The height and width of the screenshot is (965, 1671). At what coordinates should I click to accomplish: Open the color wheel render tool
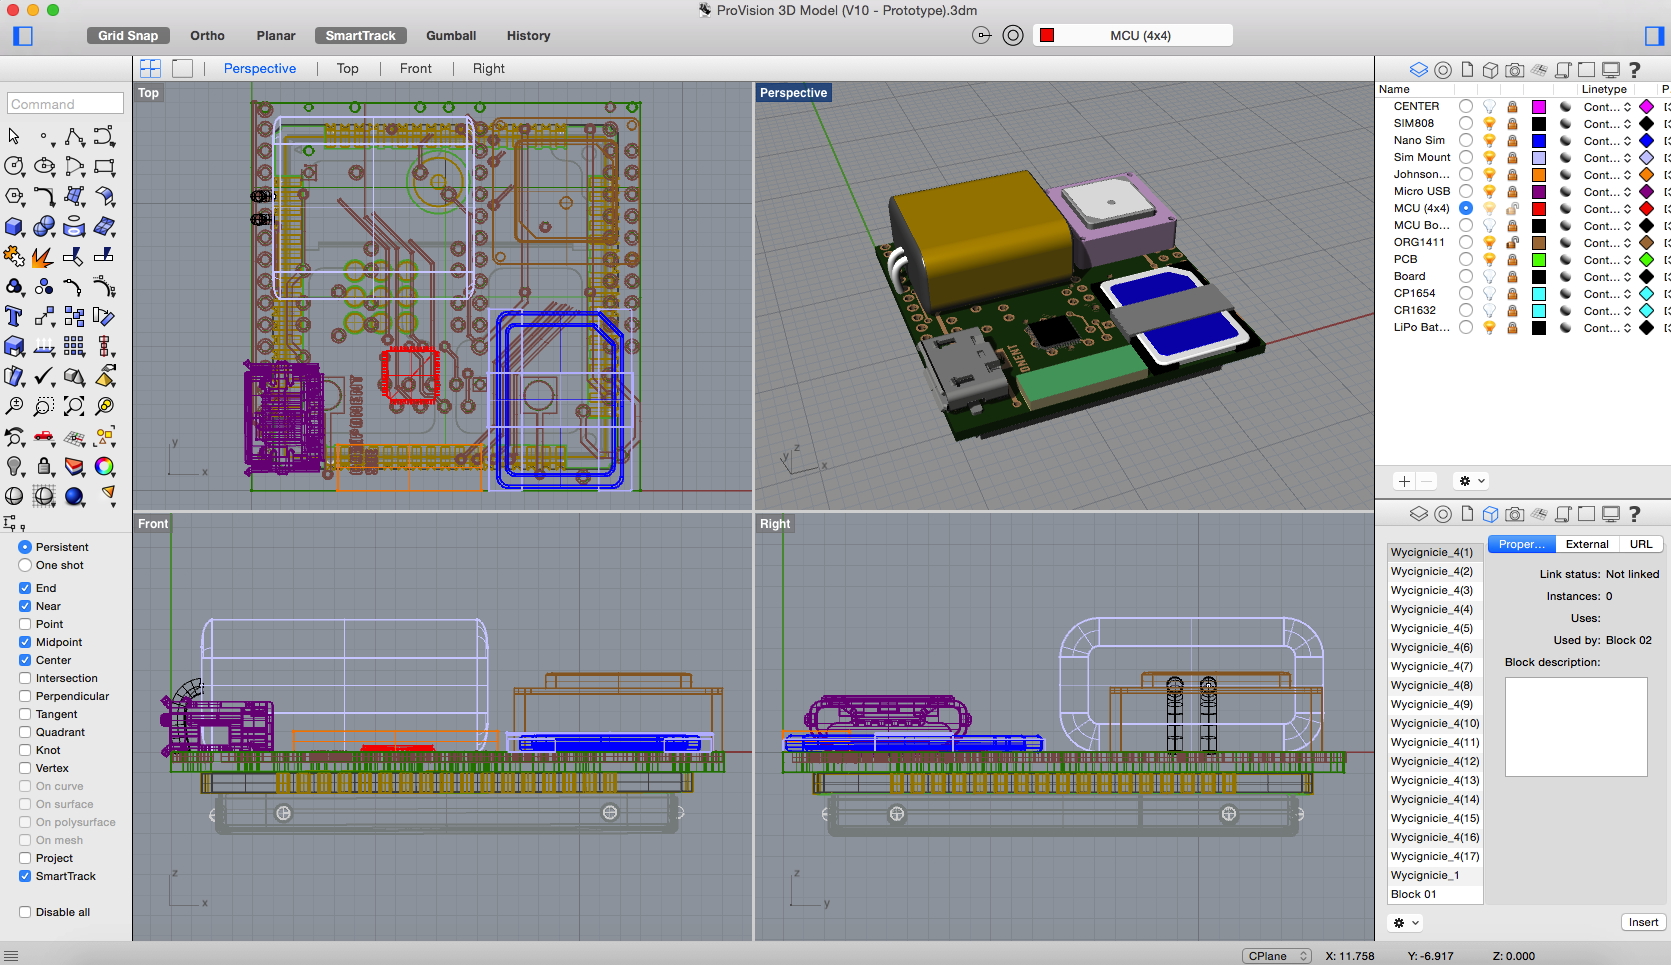[104, 467]
